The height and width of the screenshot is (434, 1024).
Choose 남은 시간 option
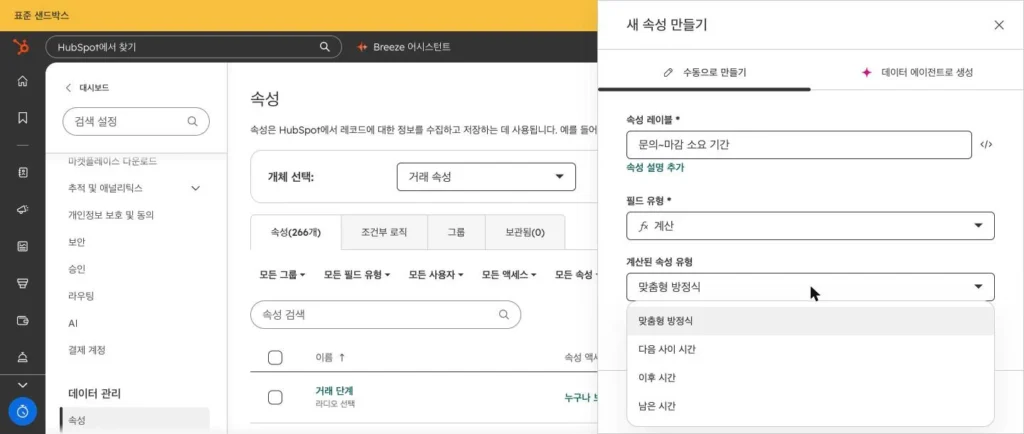(x=810, y=406)
